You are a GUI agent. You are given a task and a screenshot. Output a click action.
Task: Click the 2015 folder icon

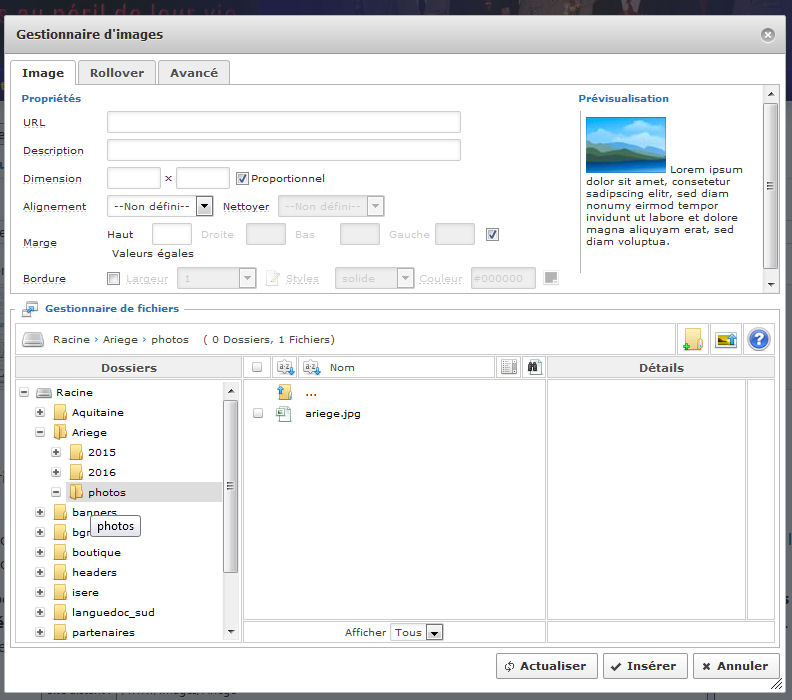pos(76,452)
